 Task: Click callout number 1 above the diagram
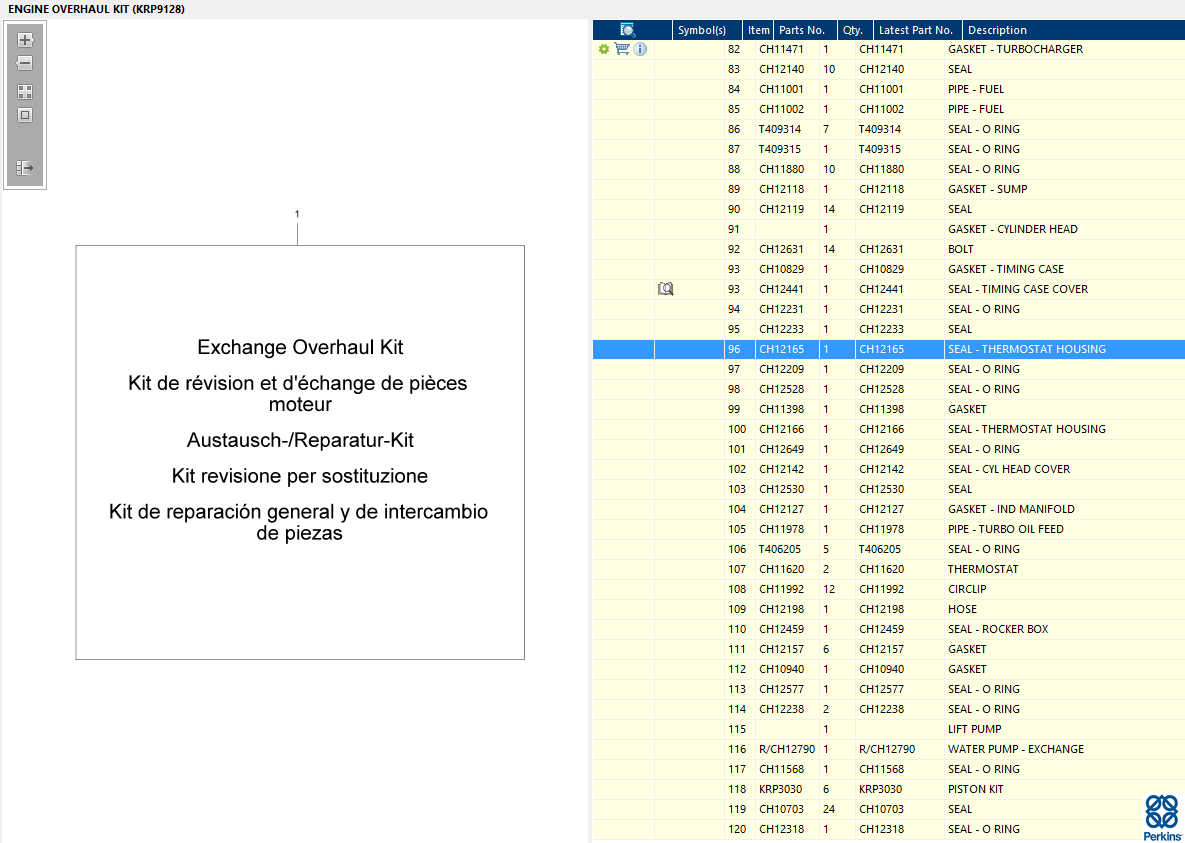point(297,214)
